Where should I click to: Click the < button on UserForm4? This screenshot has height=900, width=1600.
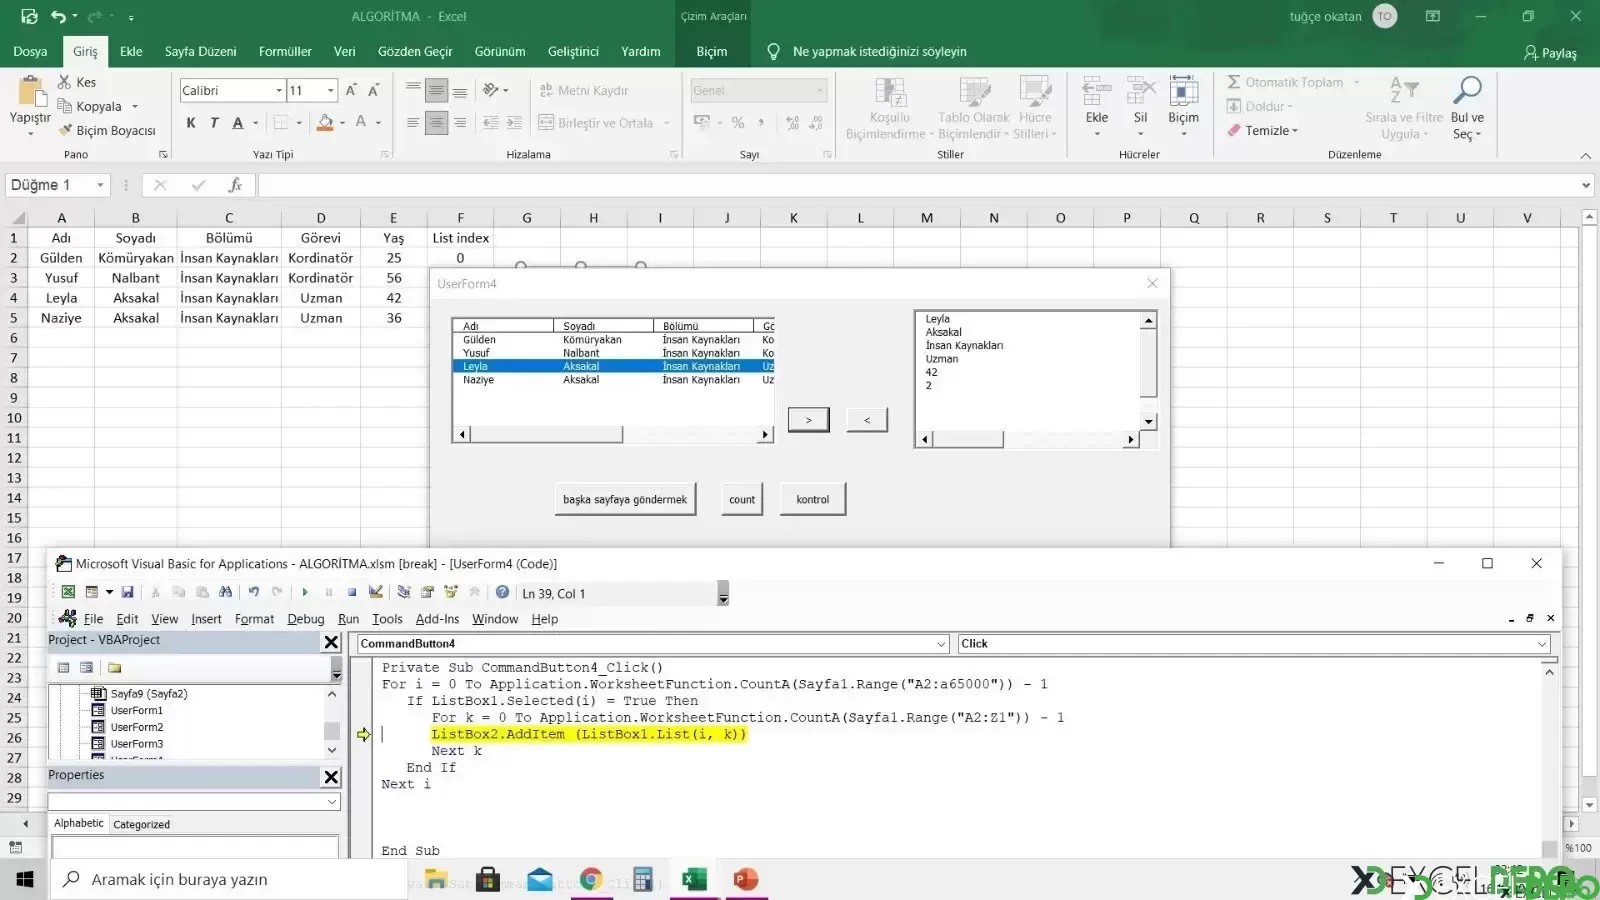click(867, 420)
